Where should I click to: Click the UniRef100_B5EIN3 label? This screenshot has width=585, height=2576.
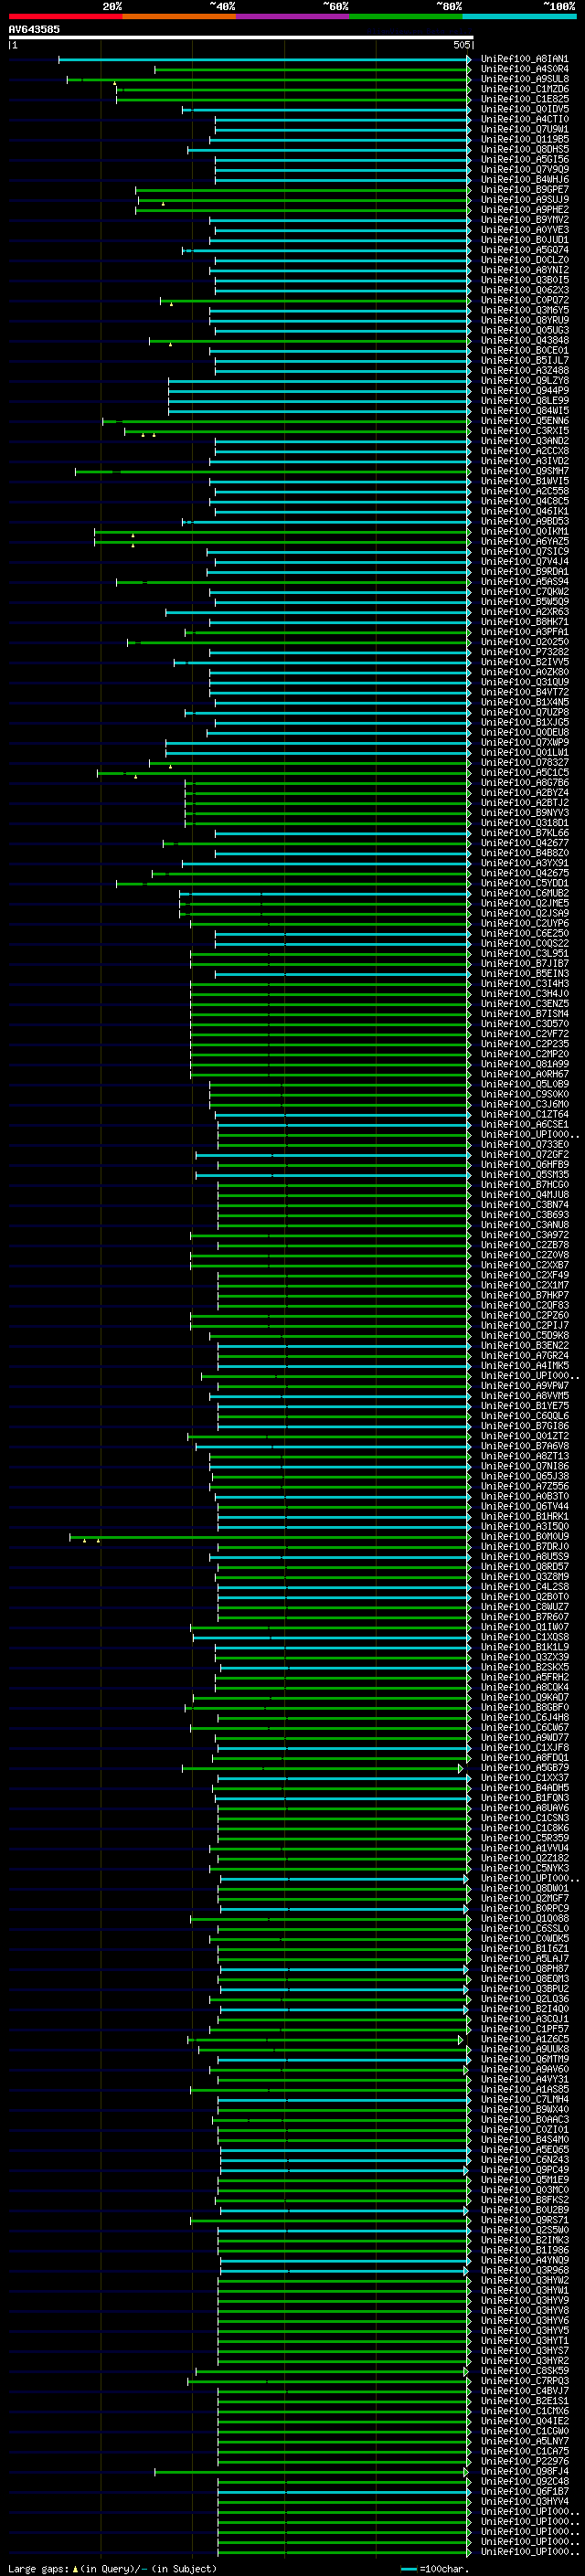[x=525, y=973]
